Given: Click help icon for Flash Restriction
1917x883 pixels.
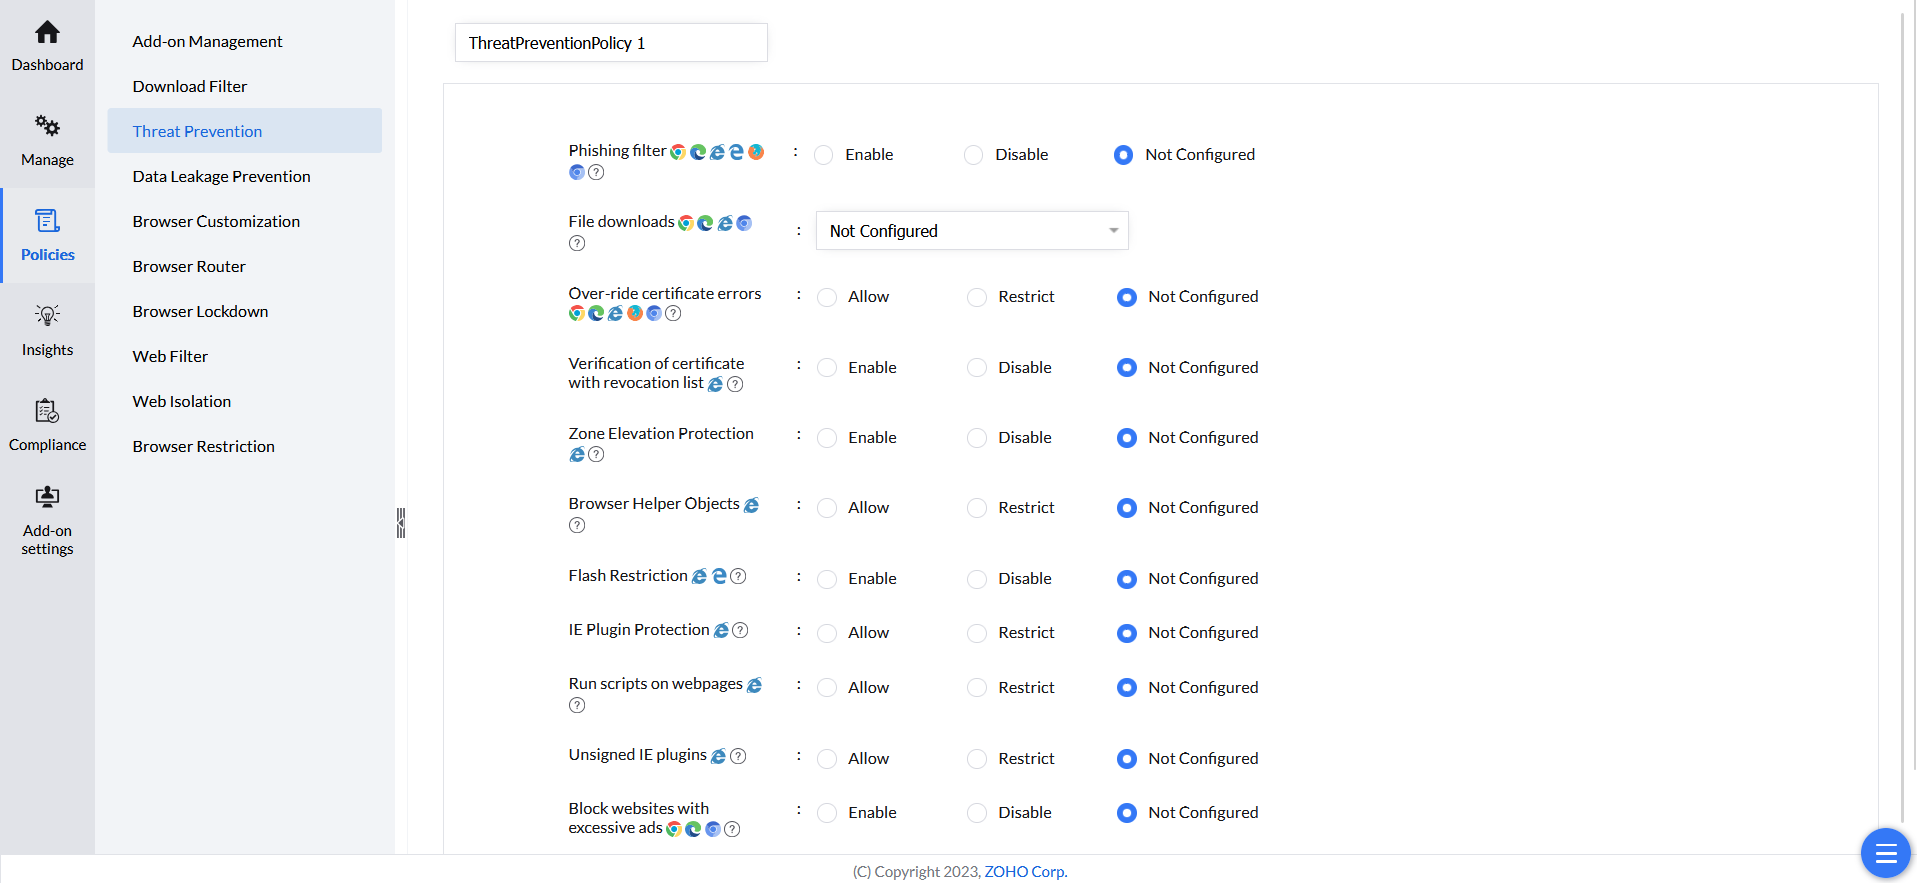Looking at the screenshot, I should (738, 576).
